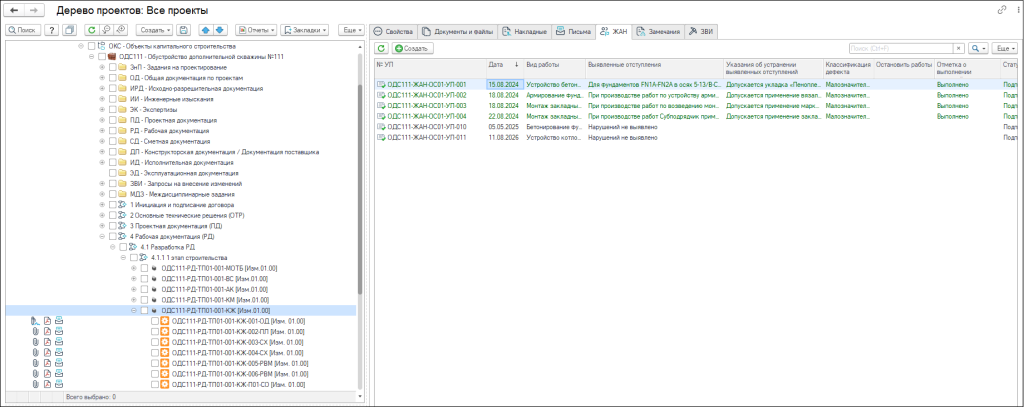The height and width of the screenshot is (407, 1024).
Task: Click paperclip icon for КЖ-002-ПП row
Action: (35, 331)
